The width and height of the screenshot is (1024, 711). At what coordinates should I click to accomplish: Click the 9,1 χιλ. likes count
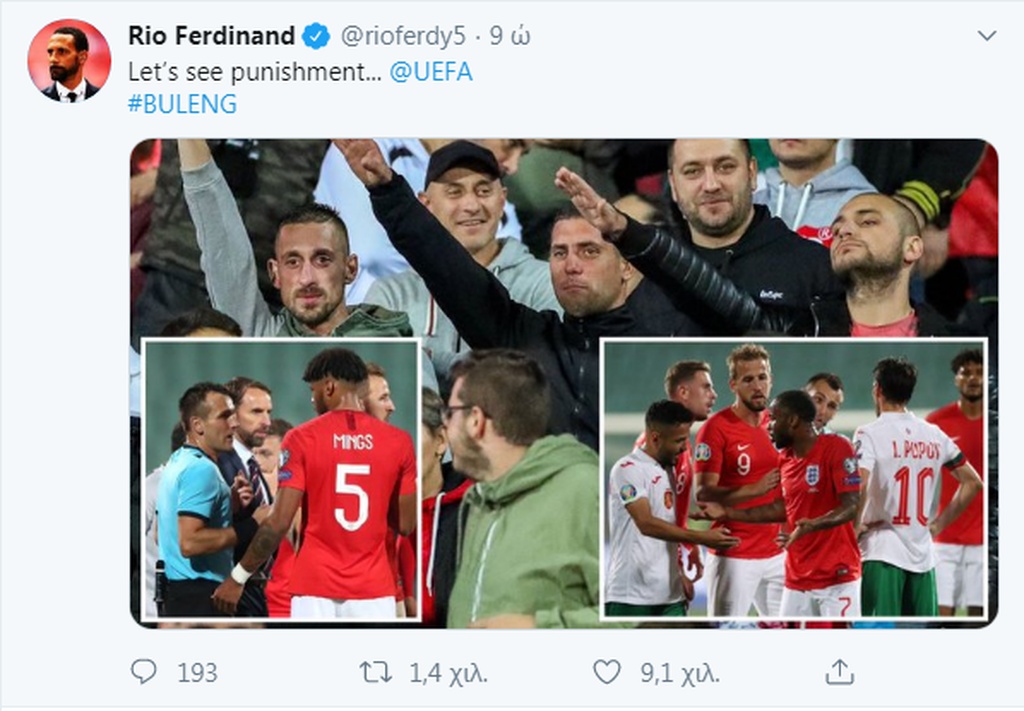click(678, 673)
